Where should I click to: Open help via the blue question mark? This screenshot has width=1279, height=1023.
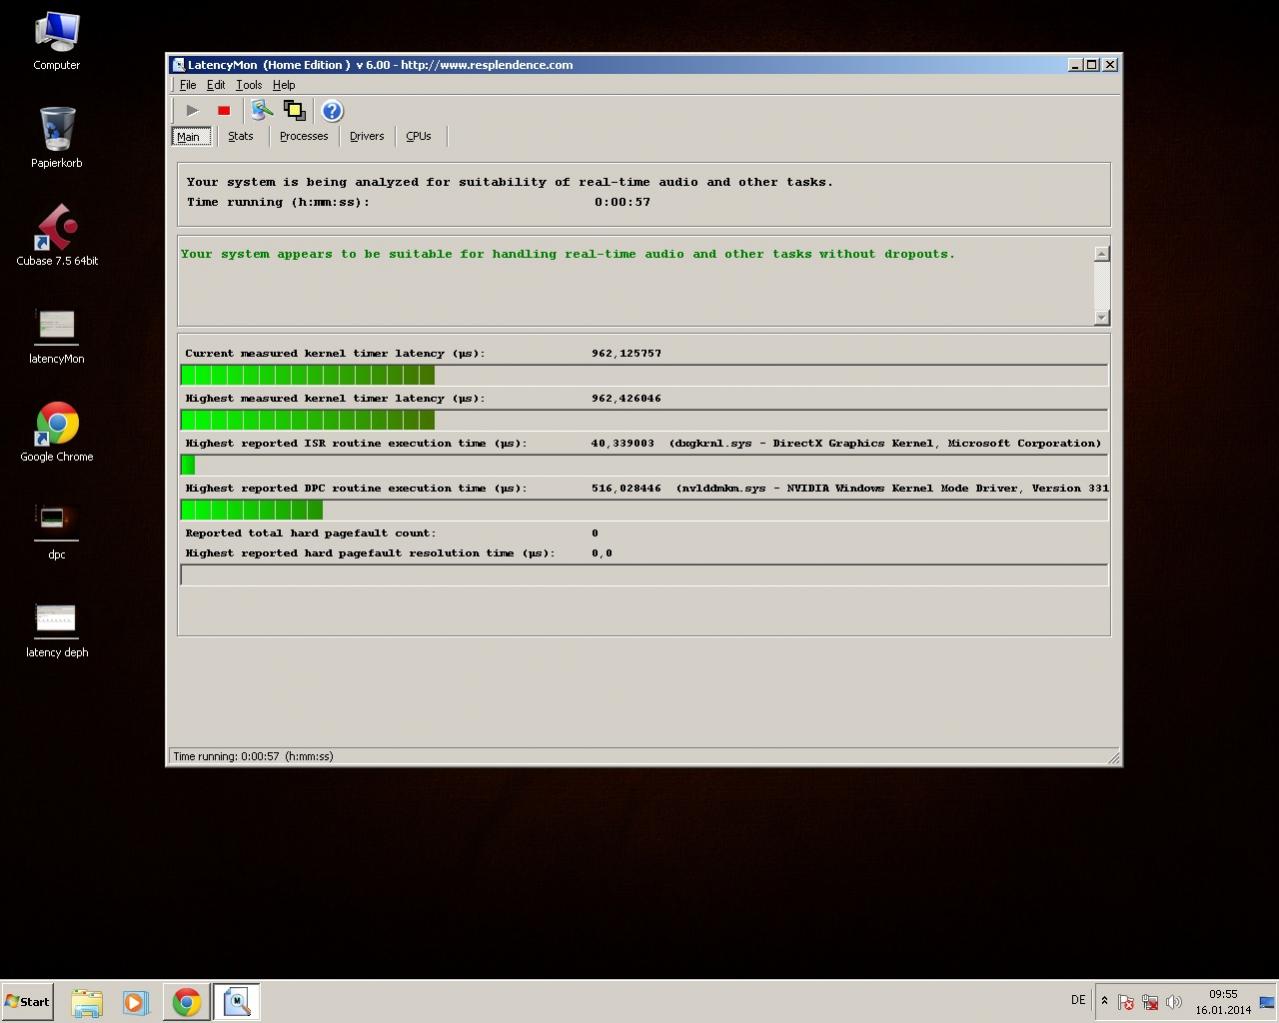point(332,111)
